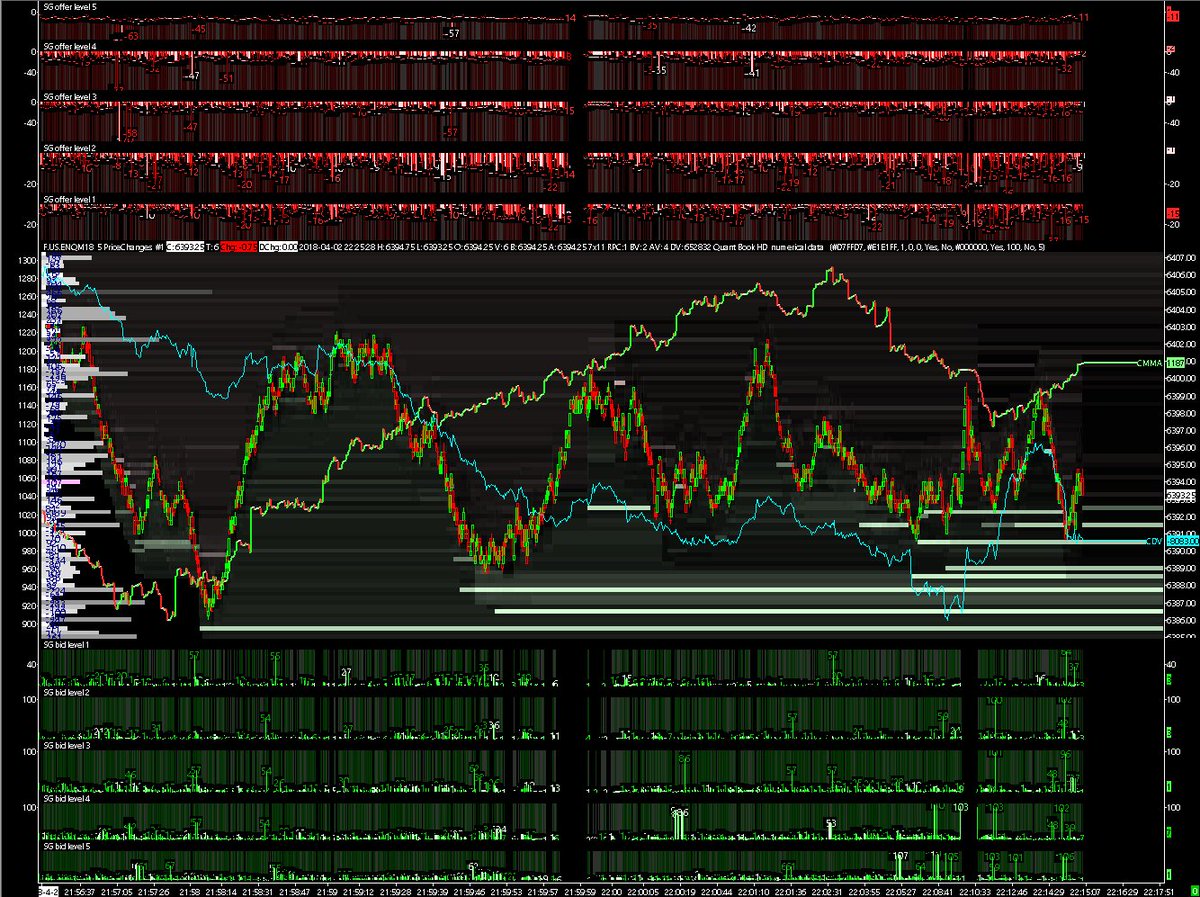Image resolution: width=1200 pixels, height=897 pixels.
Task: Click the SG bid level 2 label
Action: point(66,692)
